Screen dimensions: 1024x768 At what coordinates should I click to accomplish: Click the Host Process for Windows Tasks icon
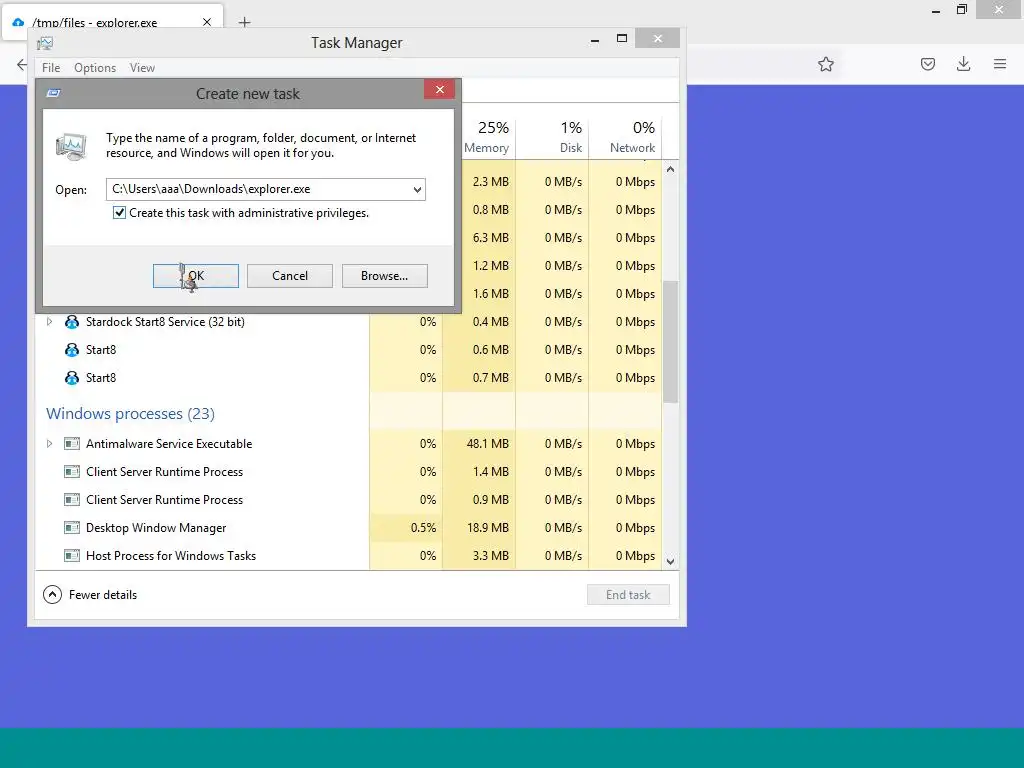(72, 556)
